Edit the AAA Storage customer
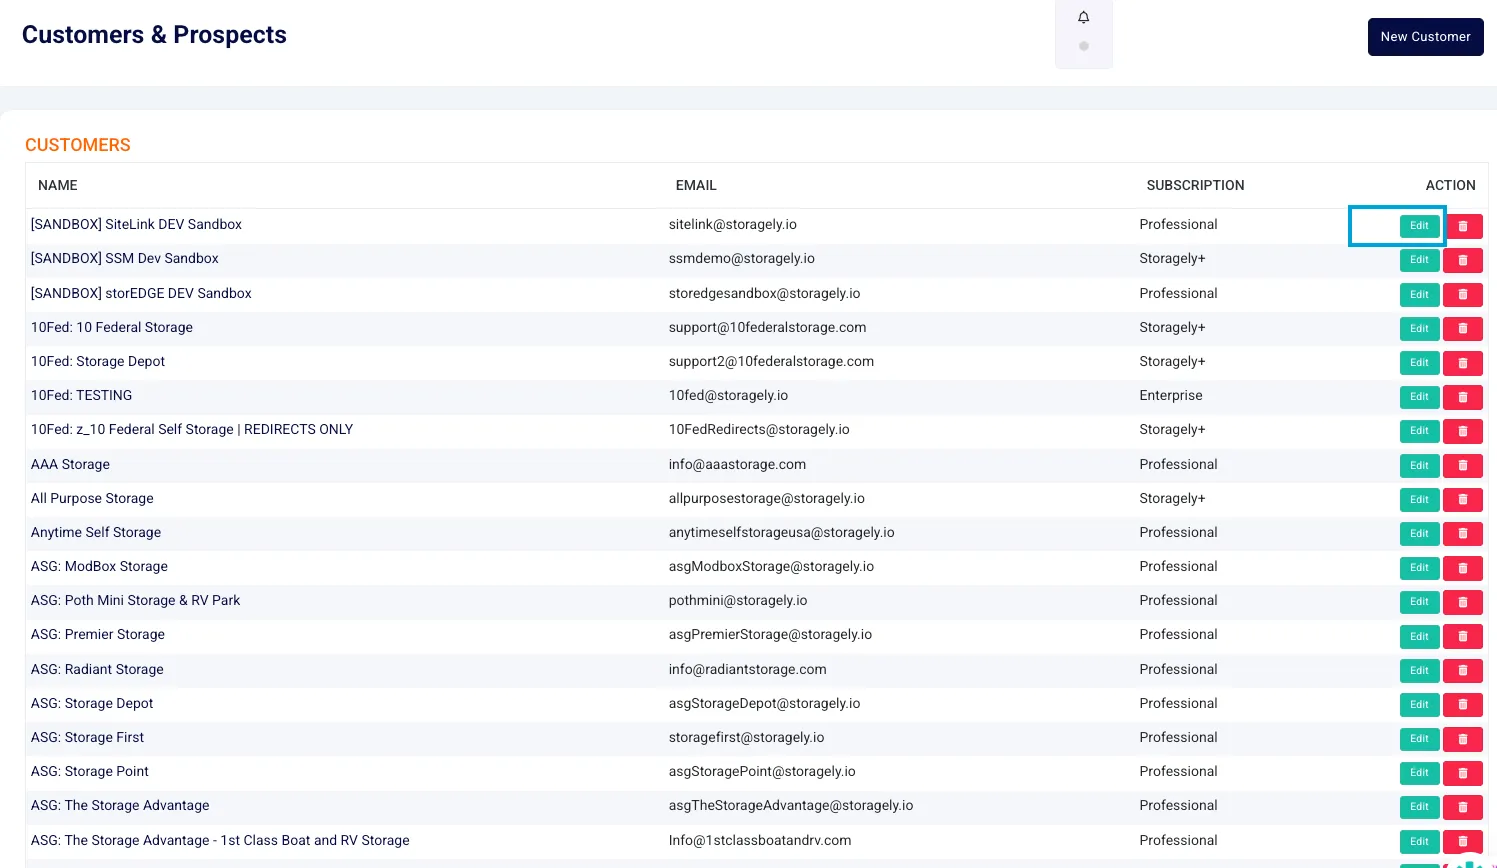1497x868 pixels. (x=1419, y=466)
